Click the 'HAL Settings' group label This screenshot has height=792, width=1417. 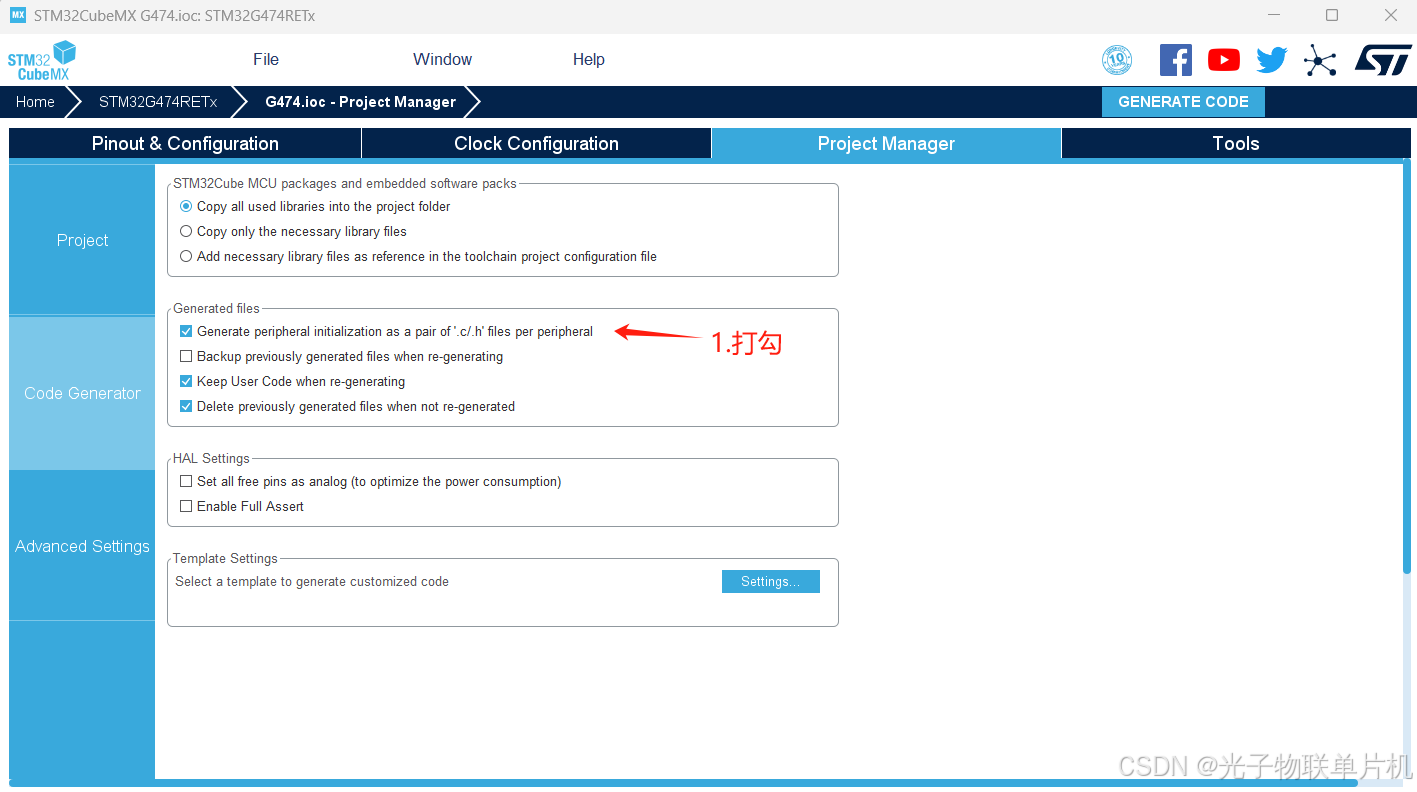211,458
